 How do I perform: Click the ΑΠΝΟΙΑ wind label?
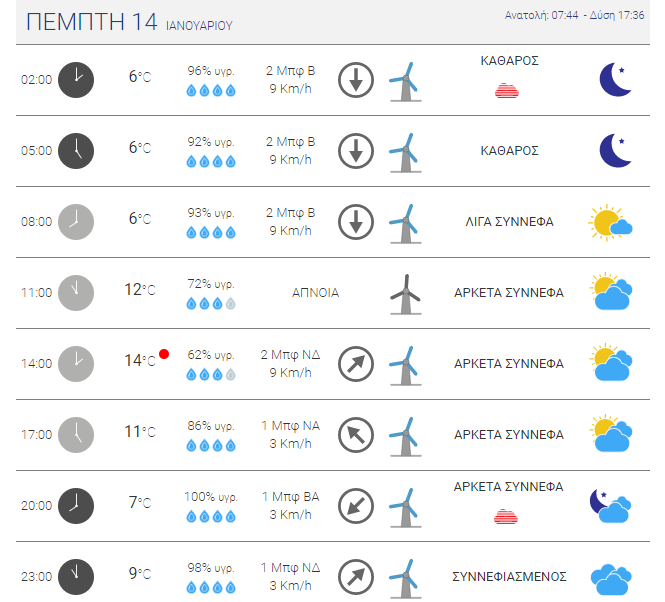(316, 293)
